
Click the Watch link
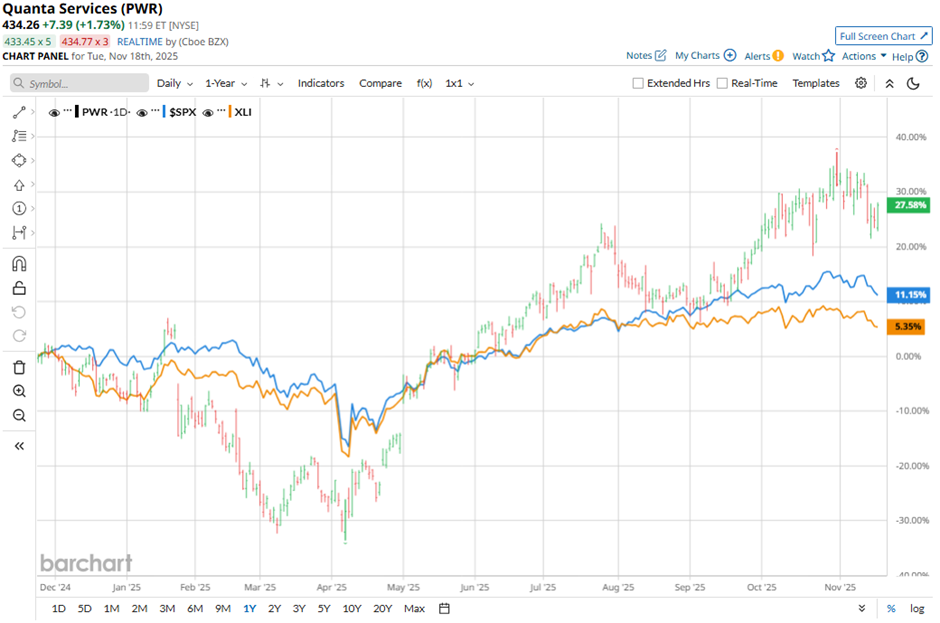806,56
